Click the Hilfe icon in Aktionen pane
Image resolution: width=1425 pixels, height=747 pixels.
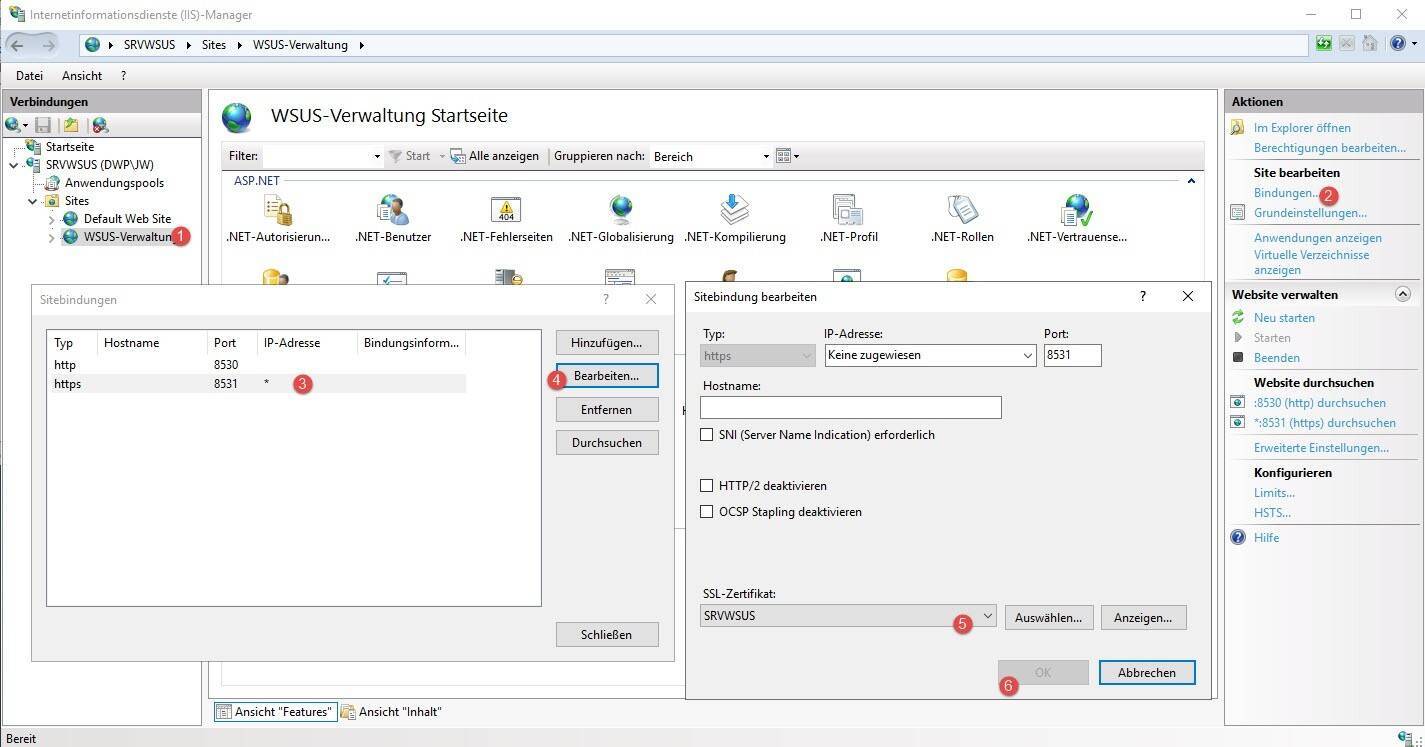point(1238,538)
